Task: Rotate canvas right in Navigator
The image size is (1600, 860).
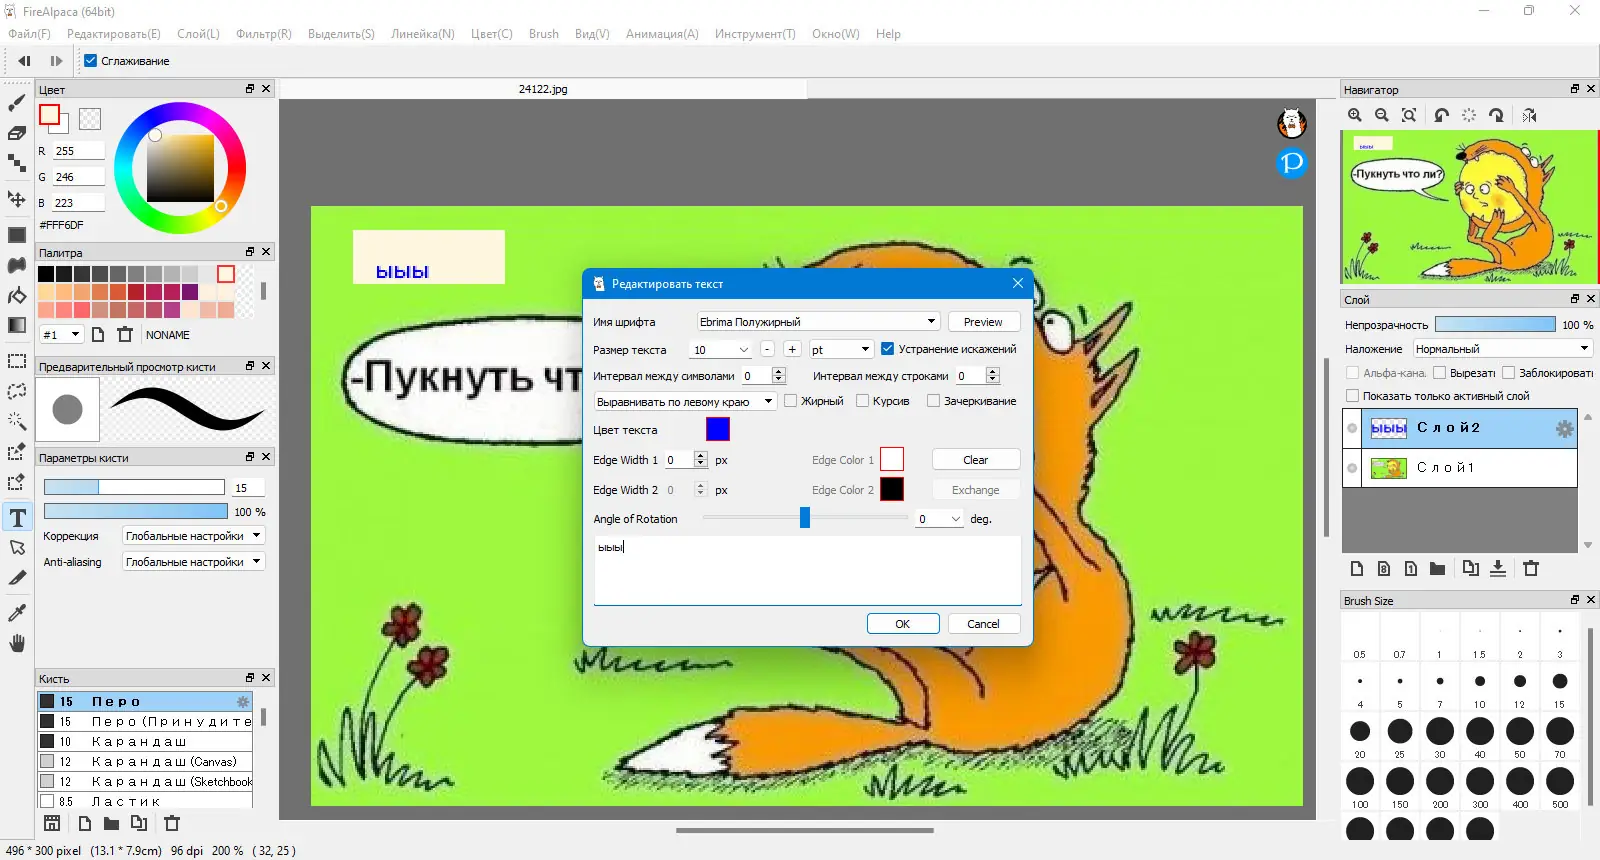Action: (x=1496, y=115)
